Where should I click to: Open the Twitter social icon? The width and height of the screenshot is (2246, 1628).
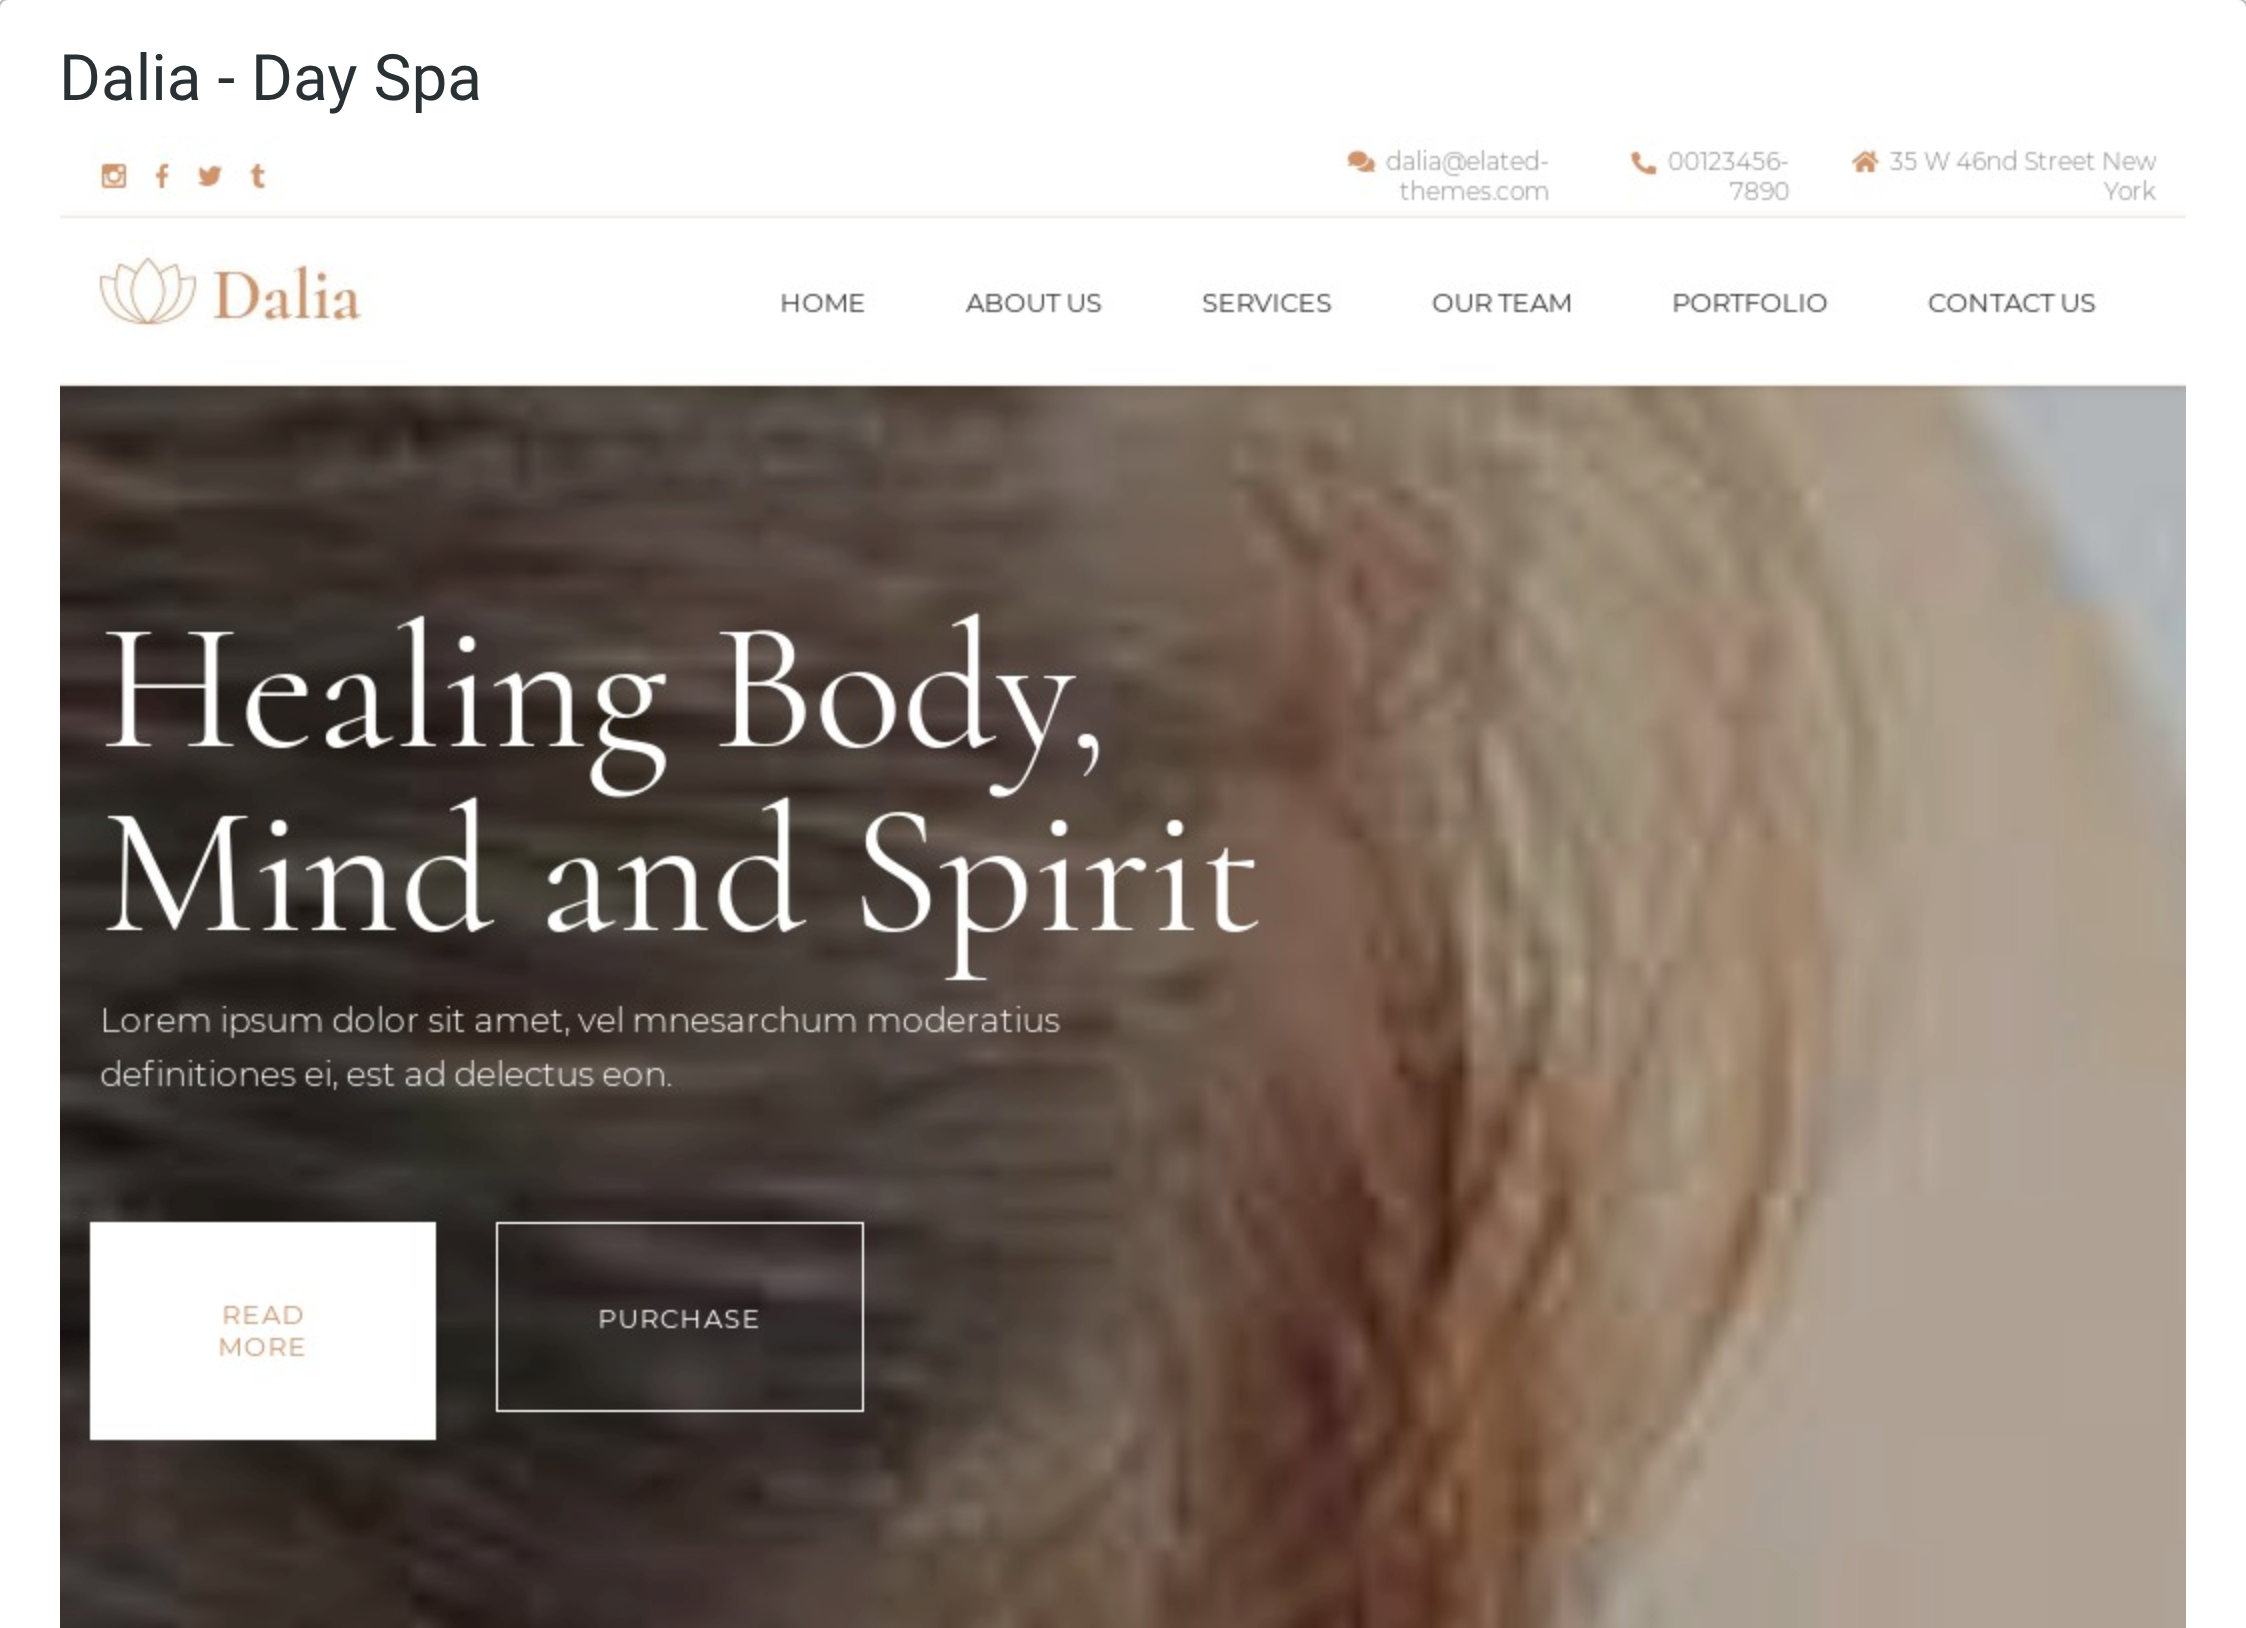(x=209, y=176)
